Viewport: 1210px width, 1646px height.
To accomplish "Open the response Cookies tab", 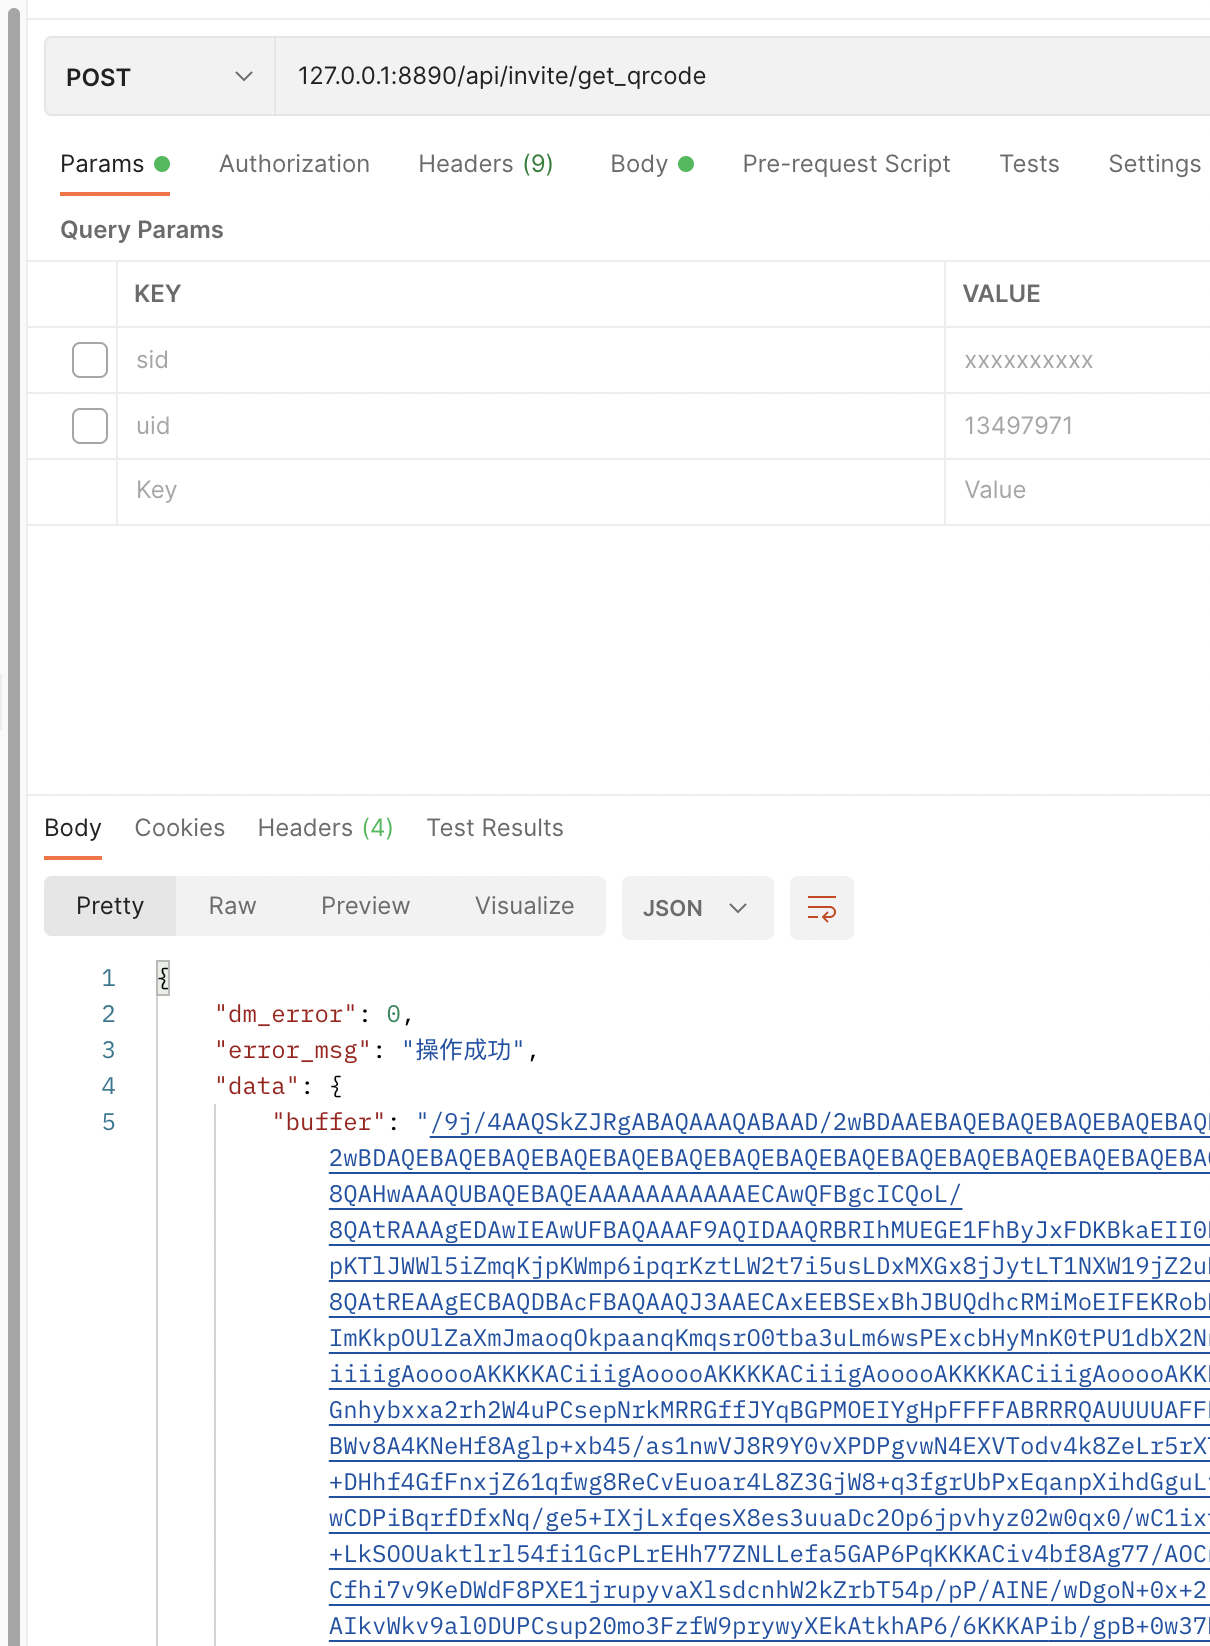I will (x=180, y=828).
